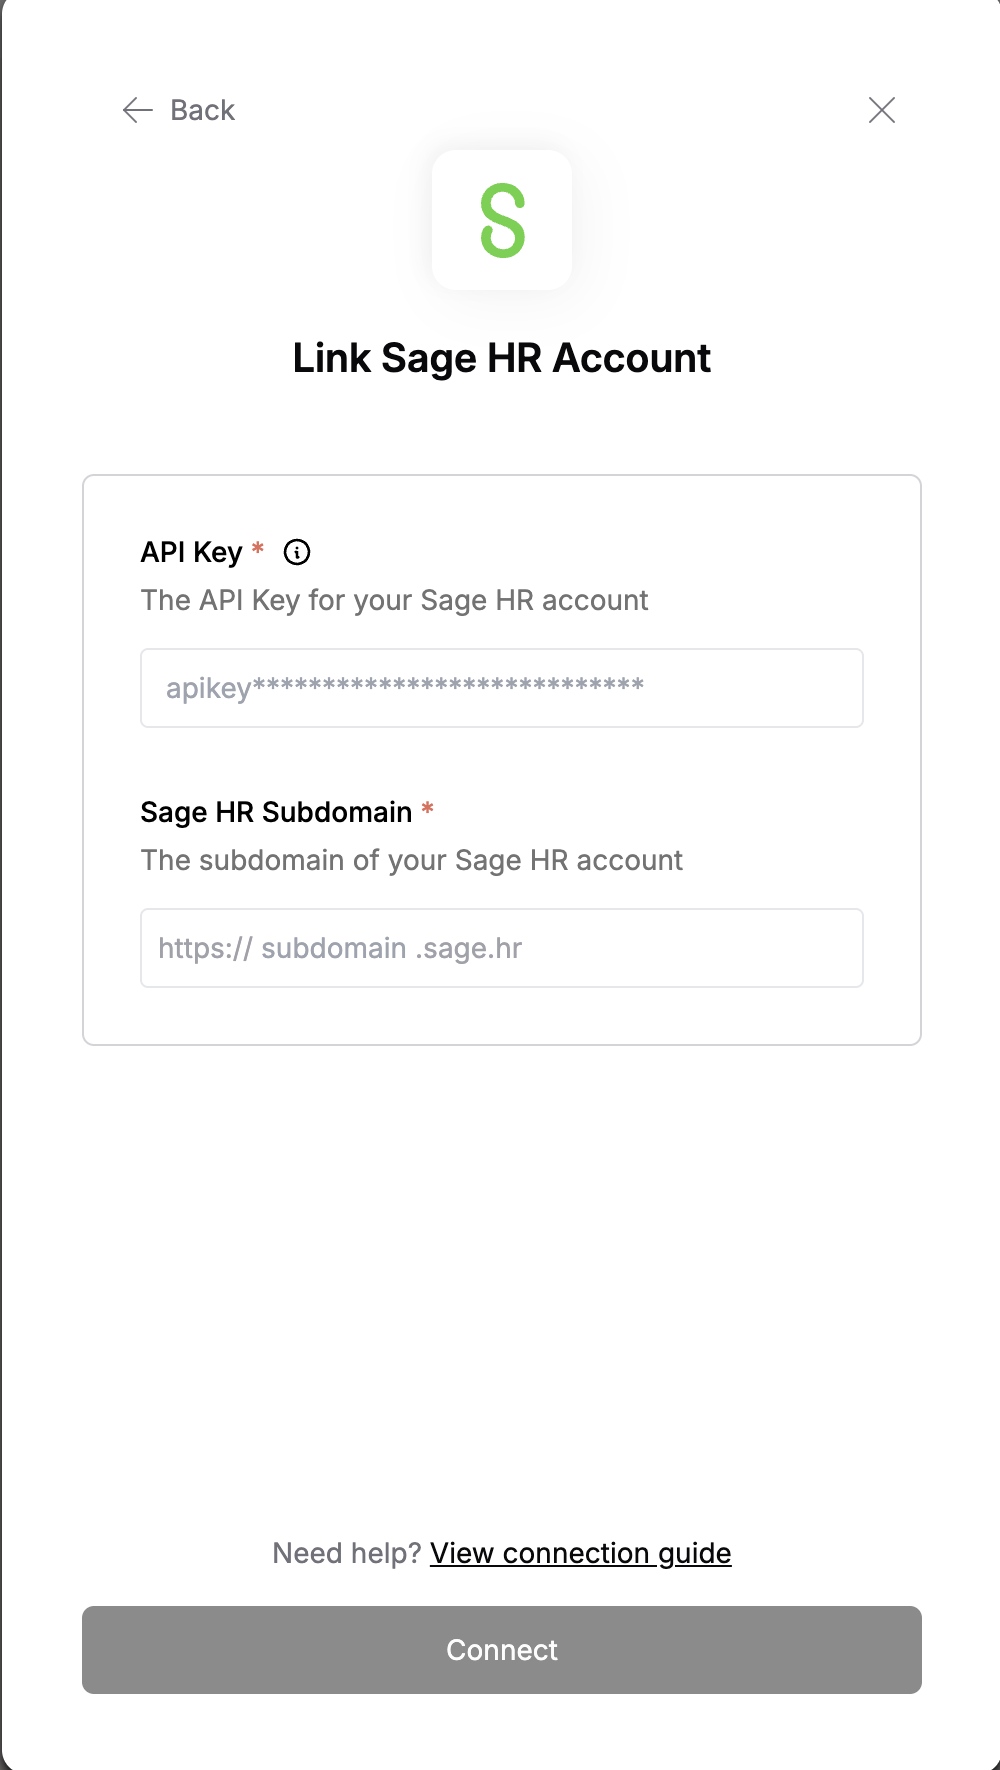Image resolution: width=1000 pixels, height=1770 pixels.
Task: Click the left arrow Back icon
Action: (x=137, y=110)
